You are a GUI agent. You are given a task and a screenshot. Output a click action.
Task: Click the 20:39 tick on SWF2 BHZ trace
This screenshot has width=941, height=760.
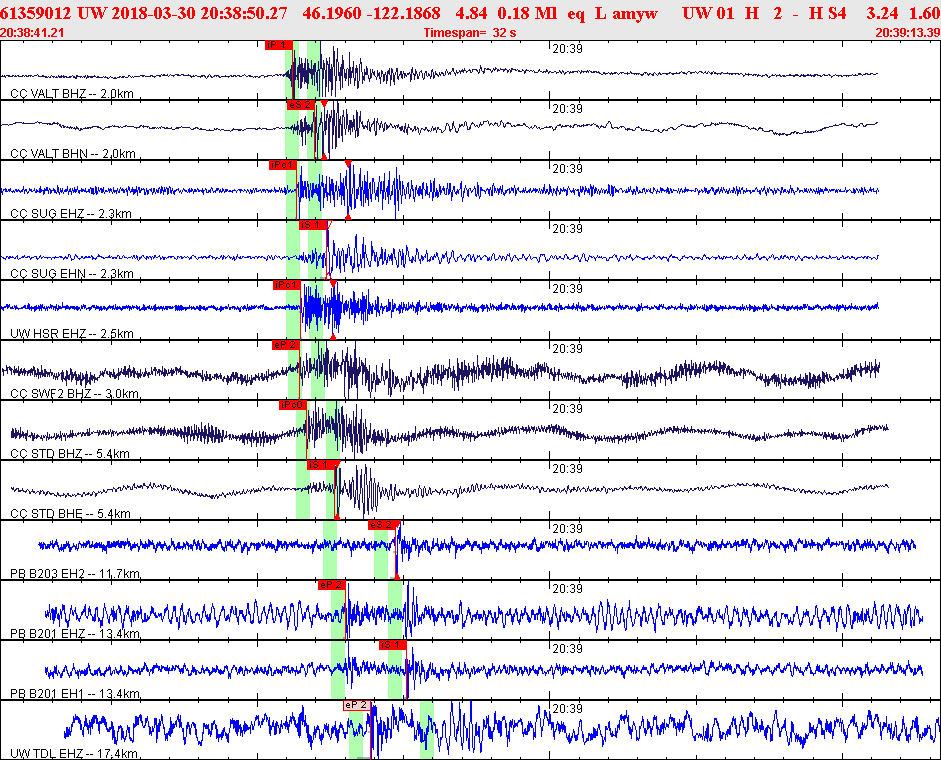click(x=567, y=349)
